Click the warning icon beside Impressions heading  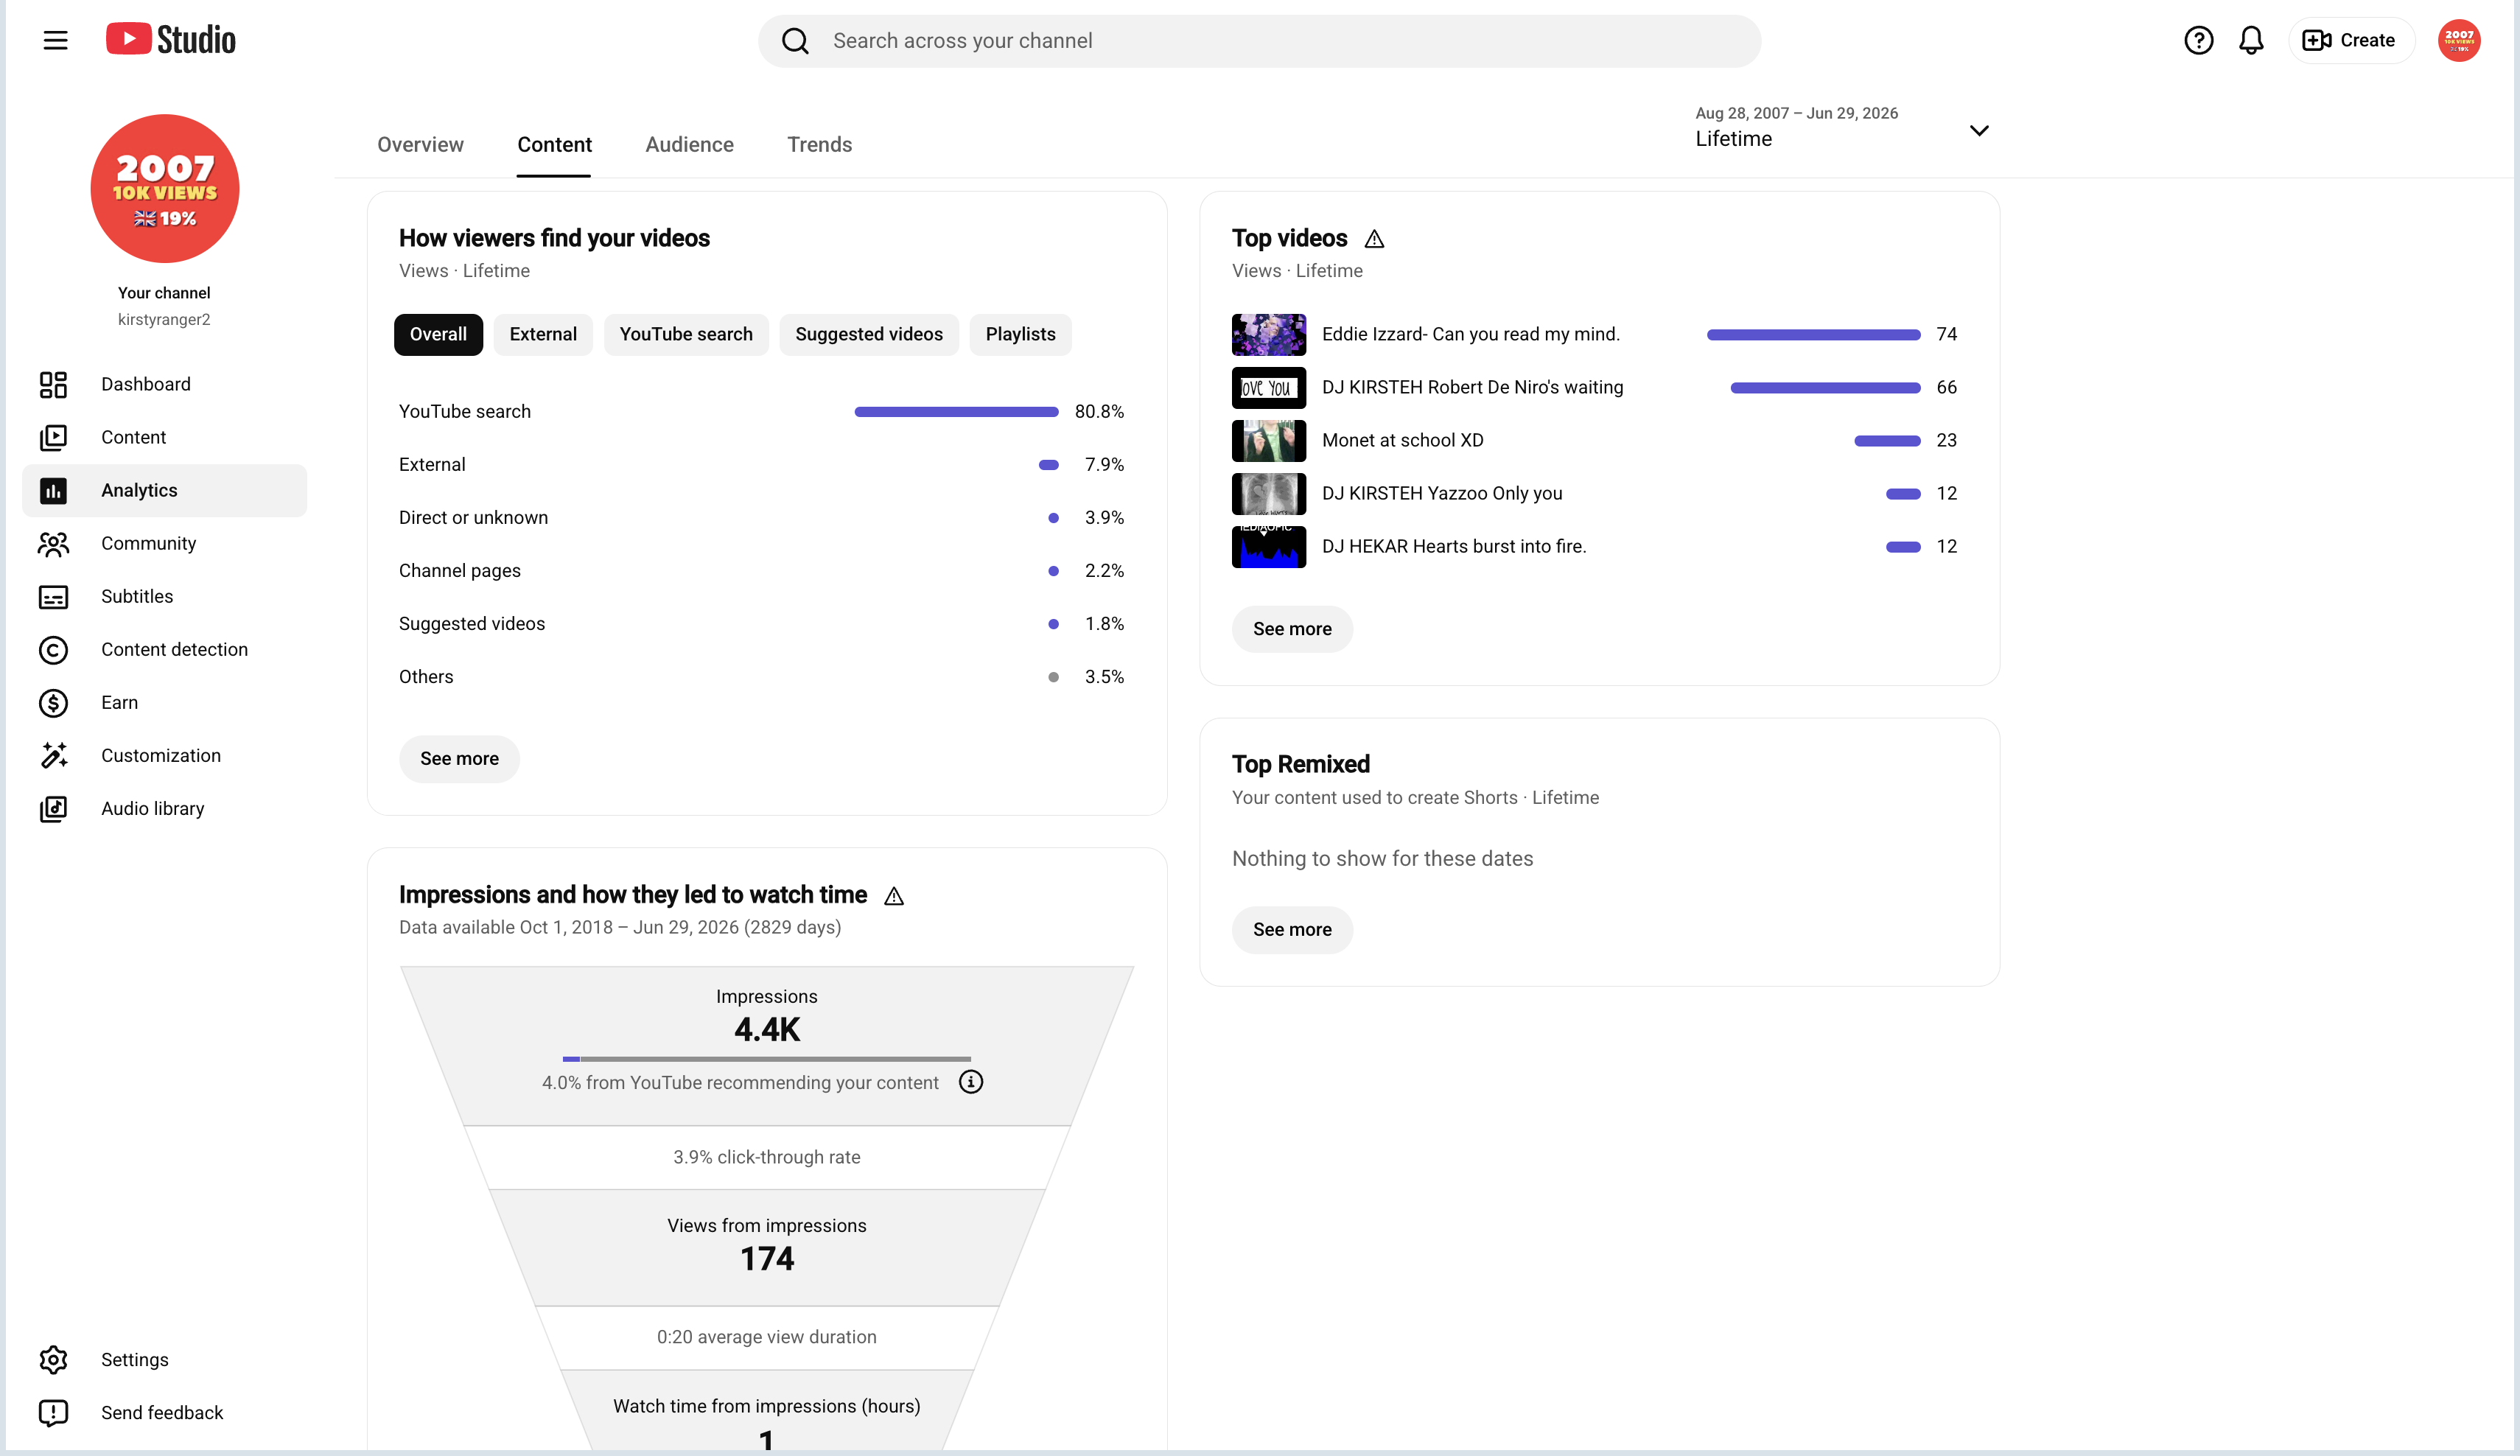pyautogui.click(x=894, y=895)
